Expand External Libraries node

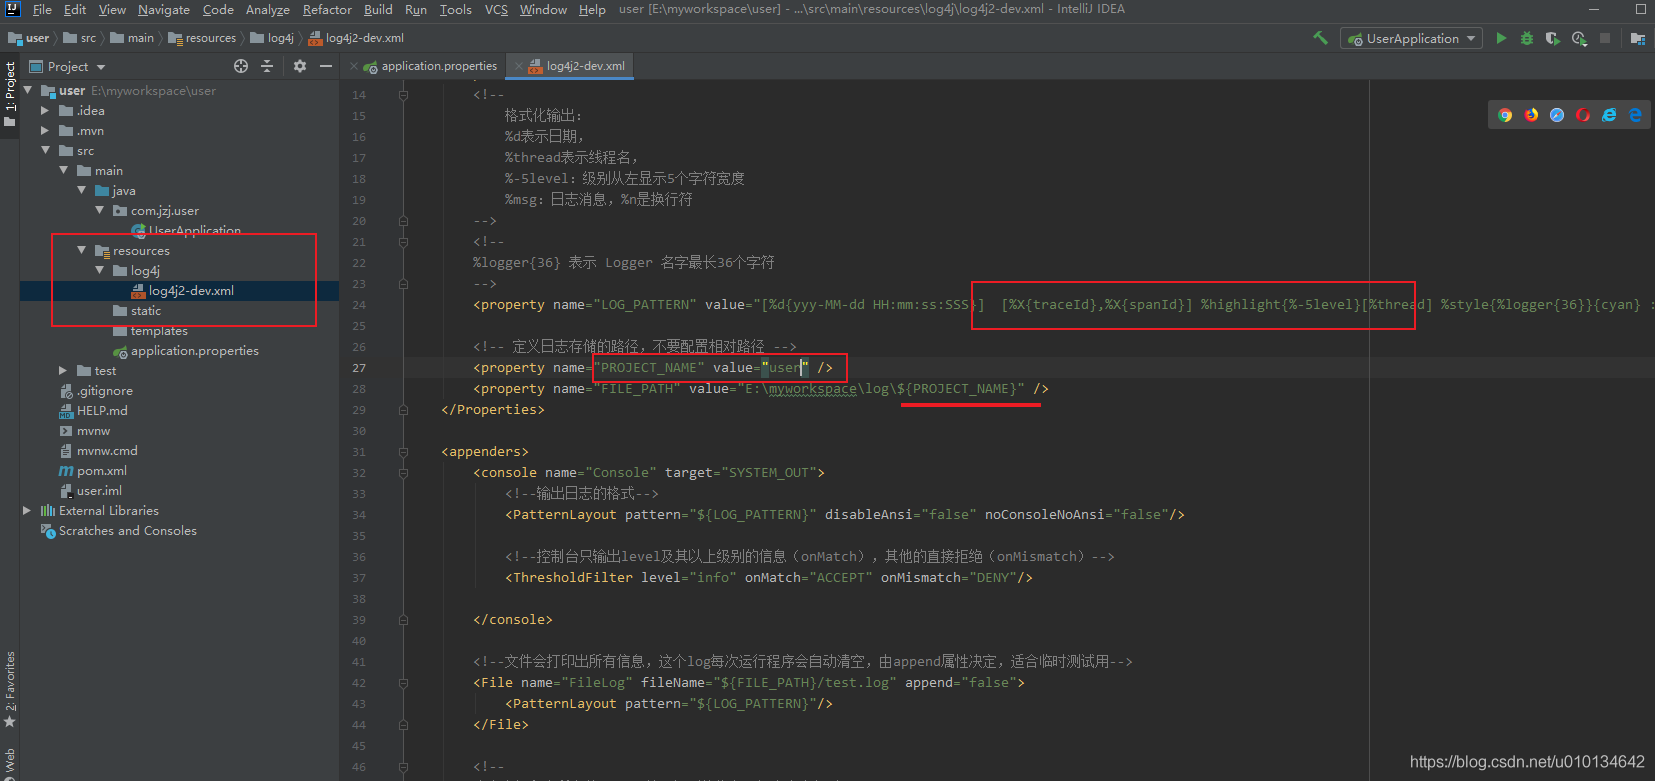point(27,510)
